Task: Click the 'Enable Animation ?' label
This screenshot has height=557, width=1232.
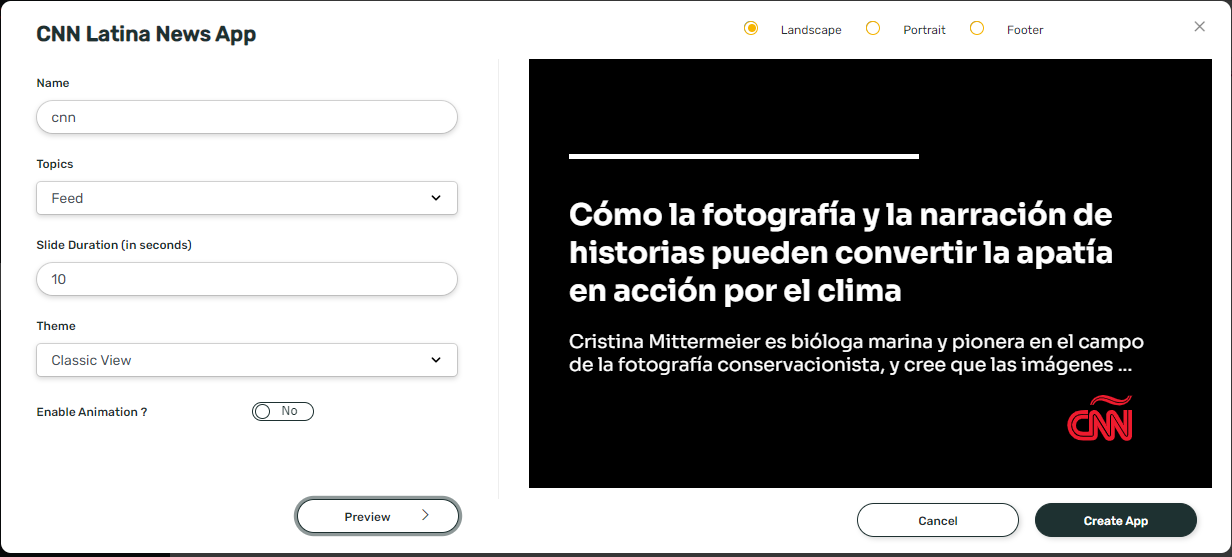Action: [92, 412]
